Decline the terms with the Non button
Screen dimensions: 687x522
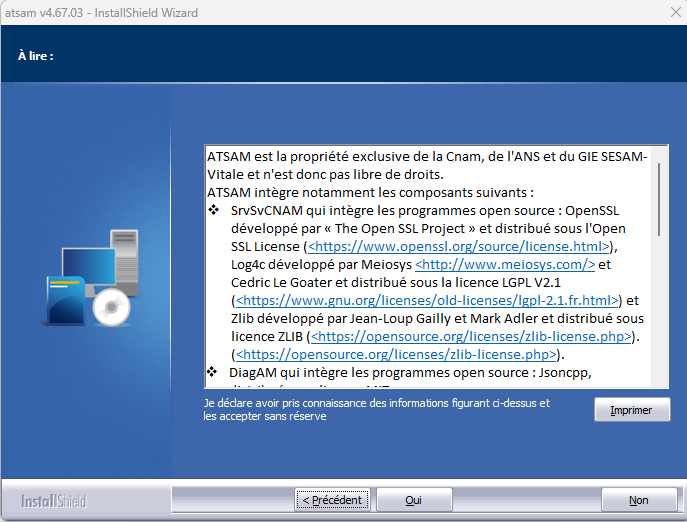tap(638, 500)
